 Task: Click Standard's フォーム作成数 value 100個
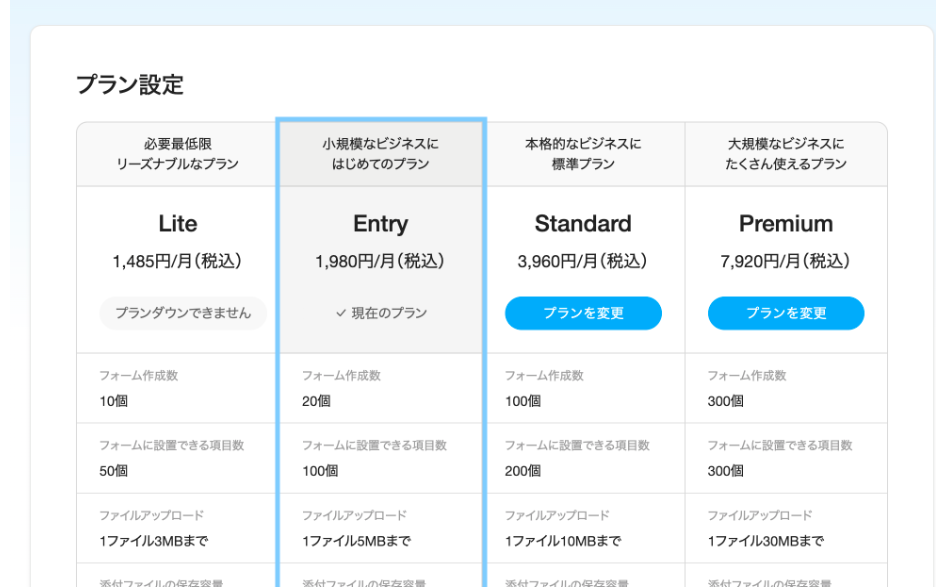(523, 401)
